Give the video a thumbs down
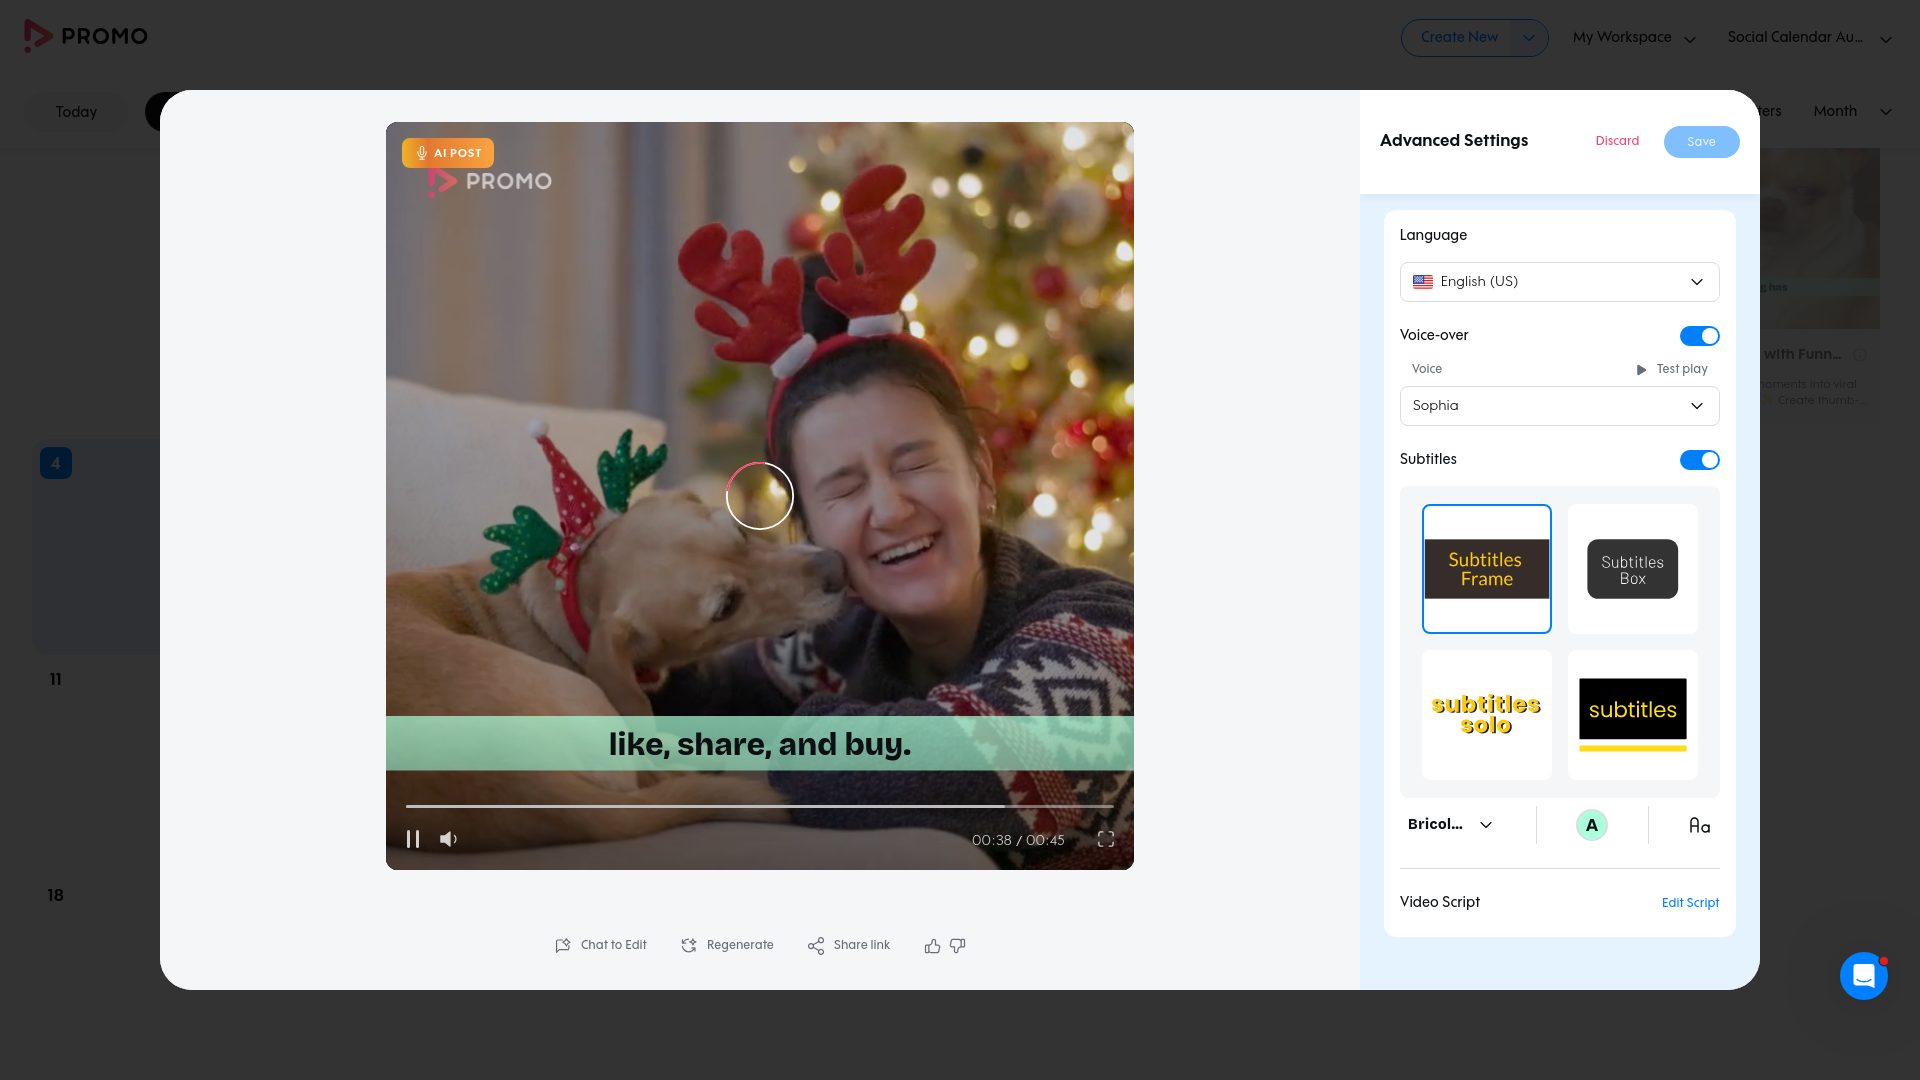The image size is (1920, 1080). (958, 945)
